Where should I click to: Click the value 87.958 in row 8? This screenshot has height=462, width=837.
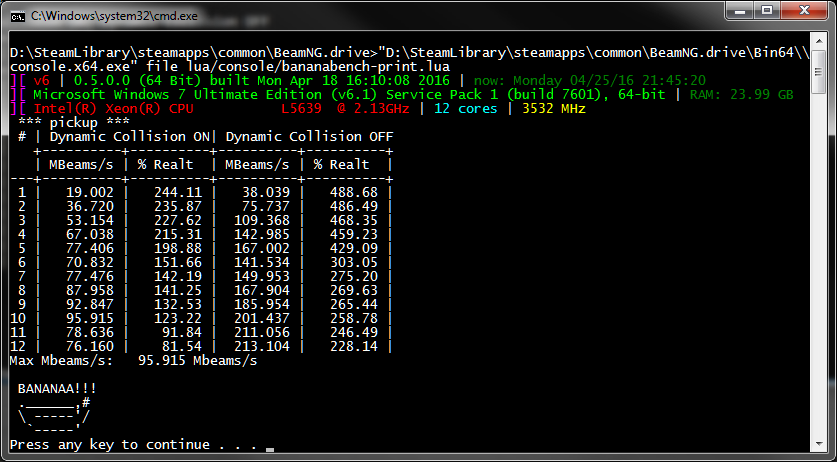coord(90,290)
